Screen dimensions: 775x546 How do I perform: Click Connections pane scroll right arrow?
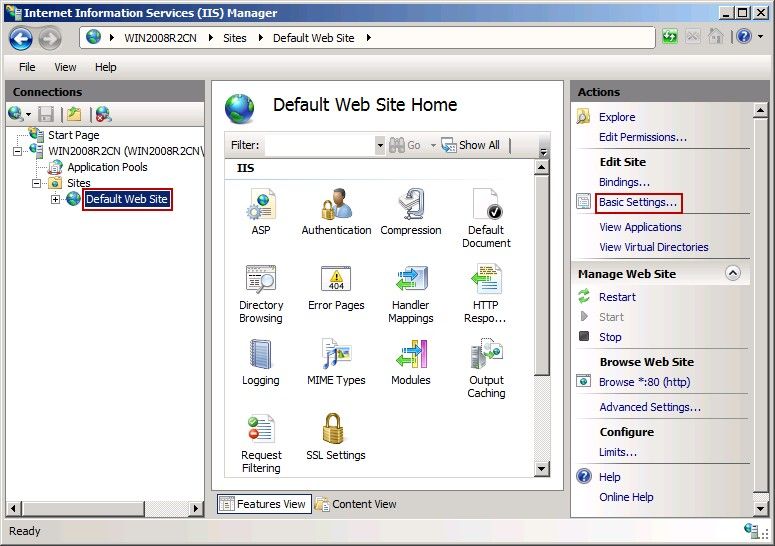coord(196,508)
